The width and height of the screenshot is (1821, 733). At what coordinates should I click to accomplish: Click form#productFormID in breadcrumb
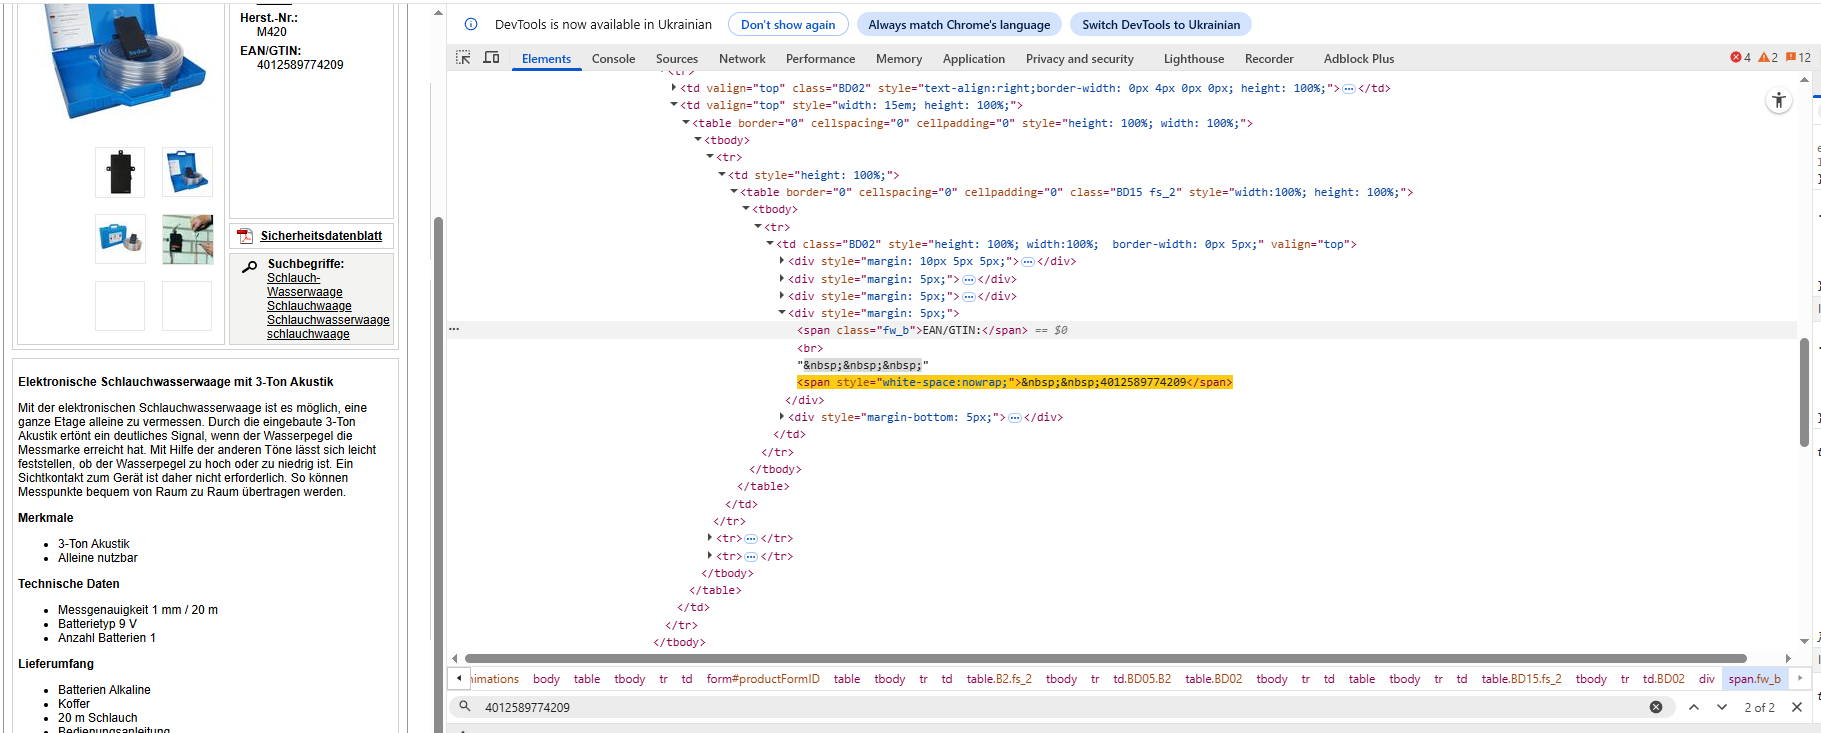pyautogui.click(x=763, y=679)
